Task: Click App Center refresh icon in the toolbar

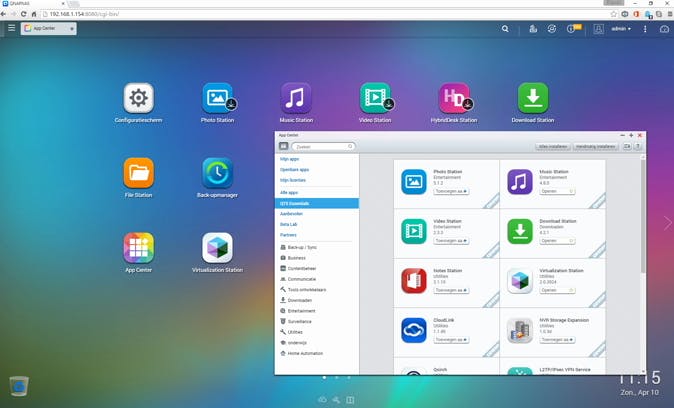Action: 627,147
